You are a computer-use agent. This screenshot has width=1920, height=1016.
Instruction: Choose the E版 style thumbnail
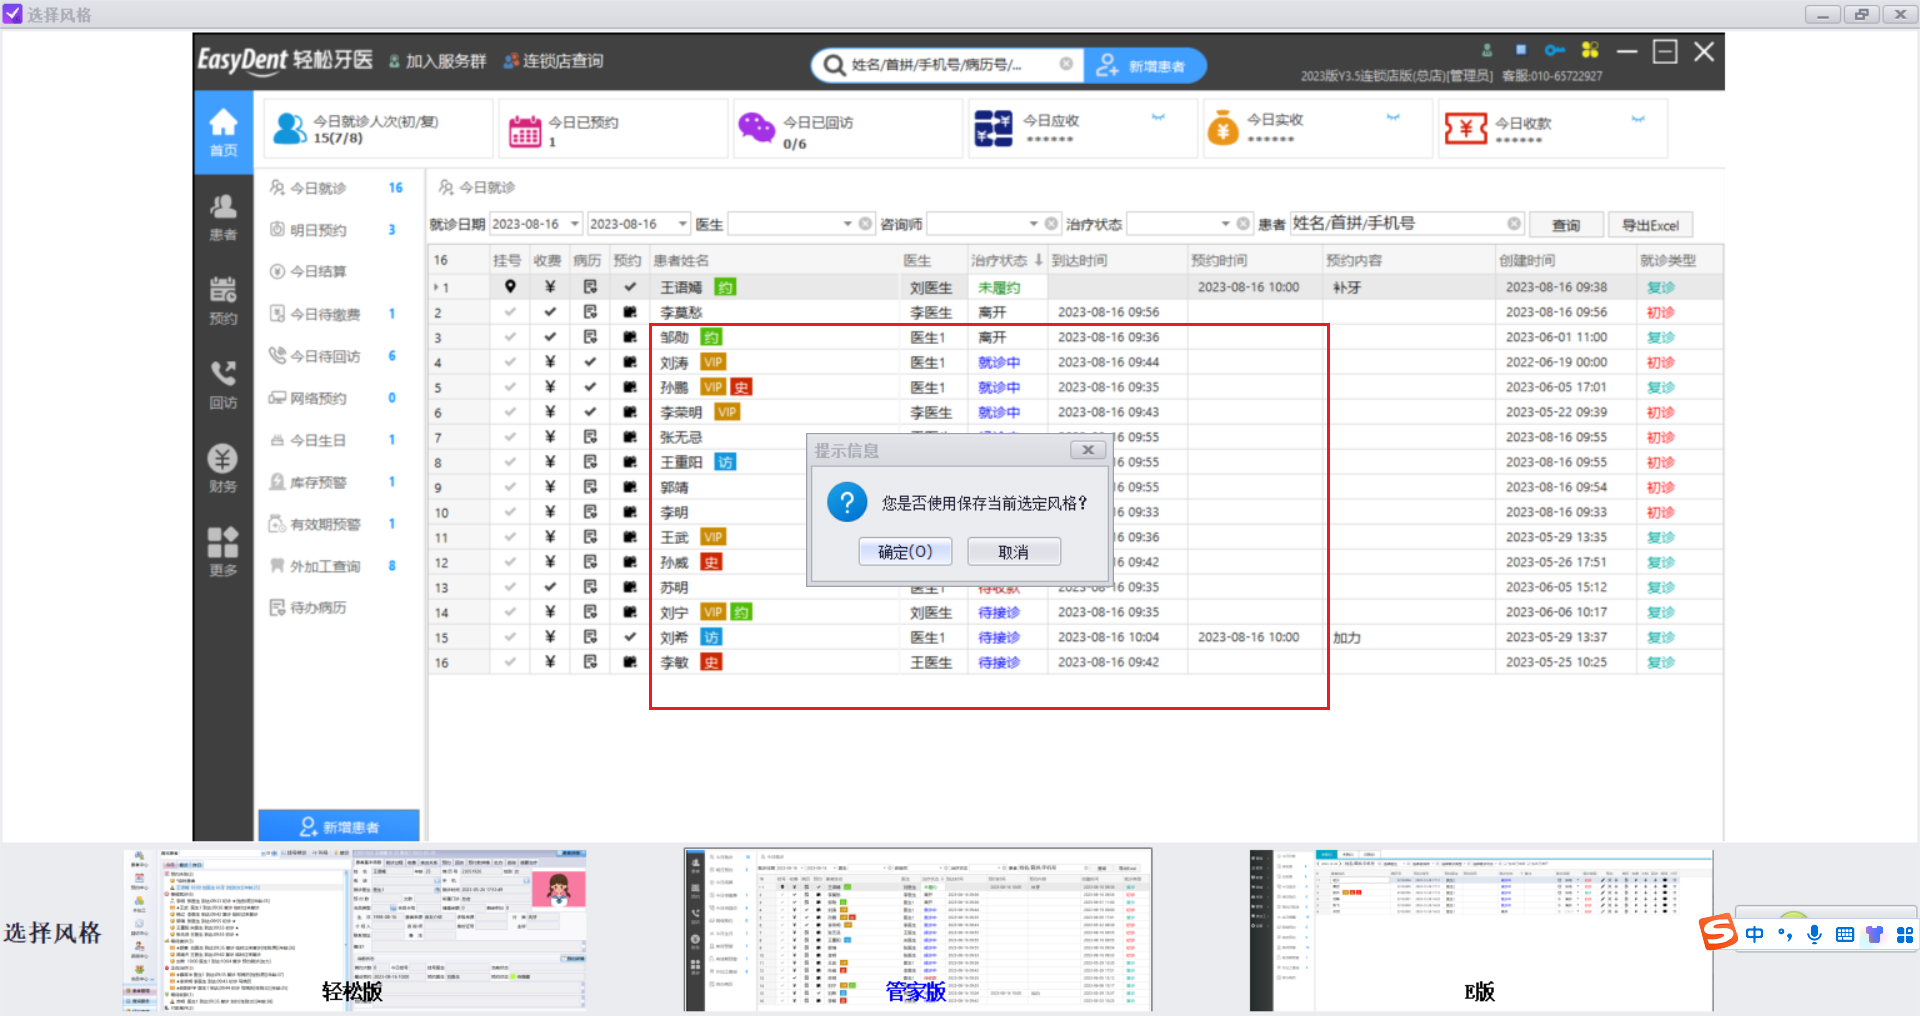point(1481,930)
